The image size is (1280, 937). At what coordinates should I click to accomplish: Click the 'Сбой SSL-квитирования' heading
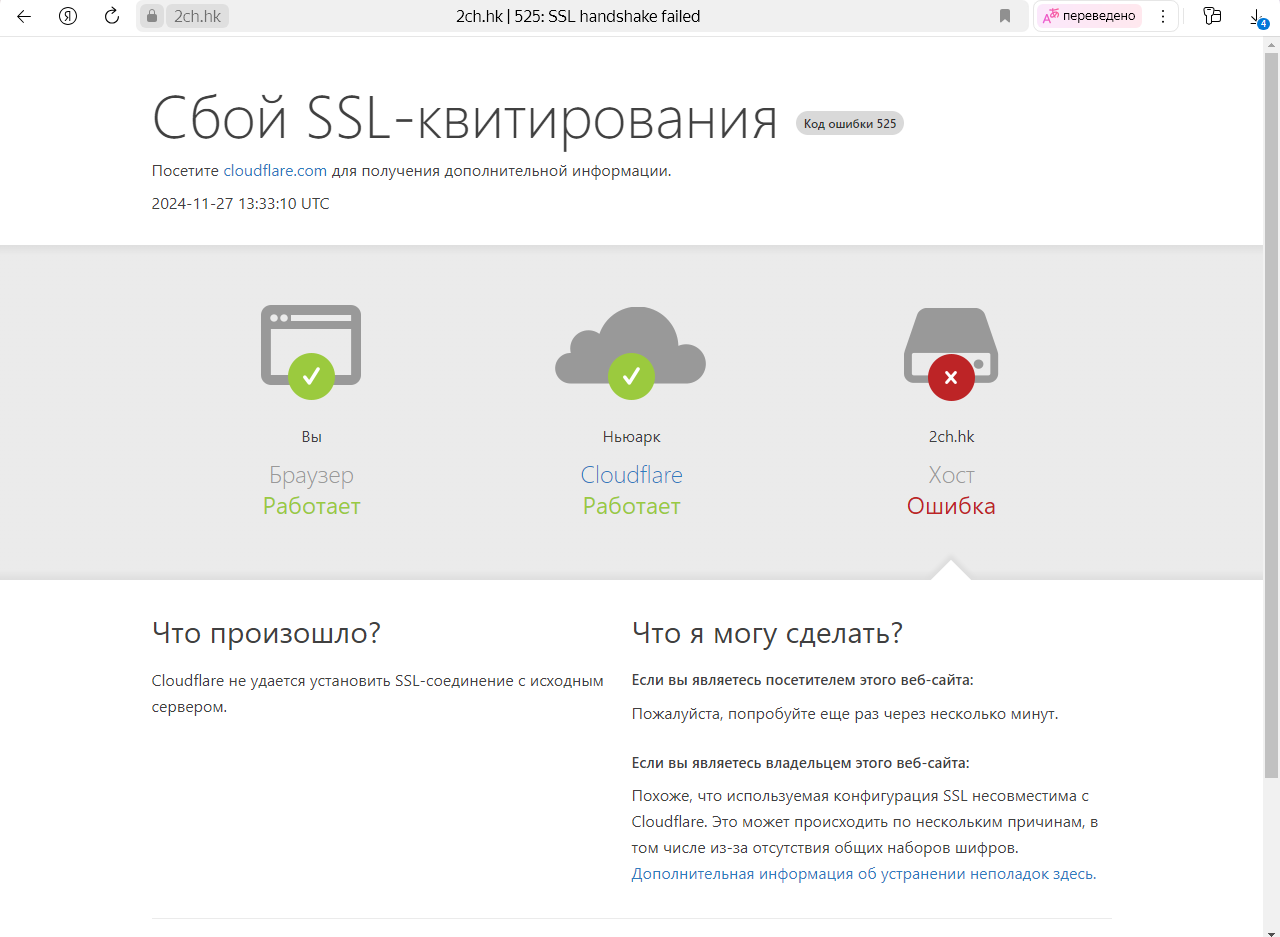[x=465, y=118]
